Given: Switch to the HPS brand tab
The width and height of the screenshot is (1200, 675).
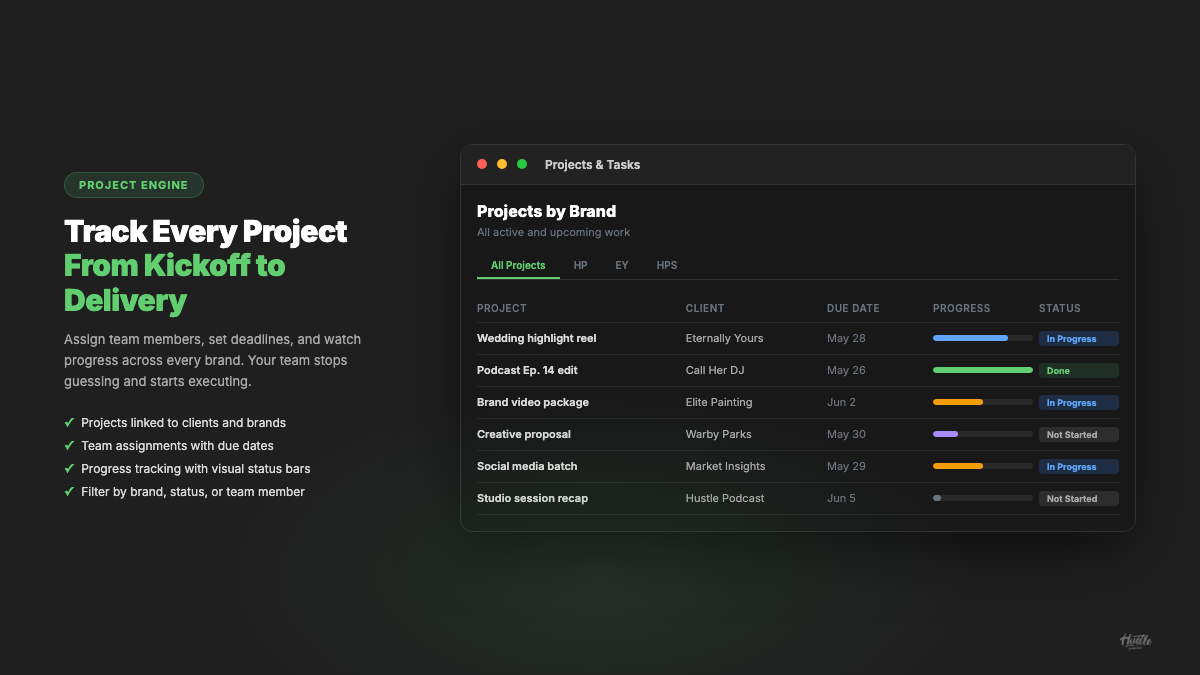Looking at the screenshot, I should 667,265.
